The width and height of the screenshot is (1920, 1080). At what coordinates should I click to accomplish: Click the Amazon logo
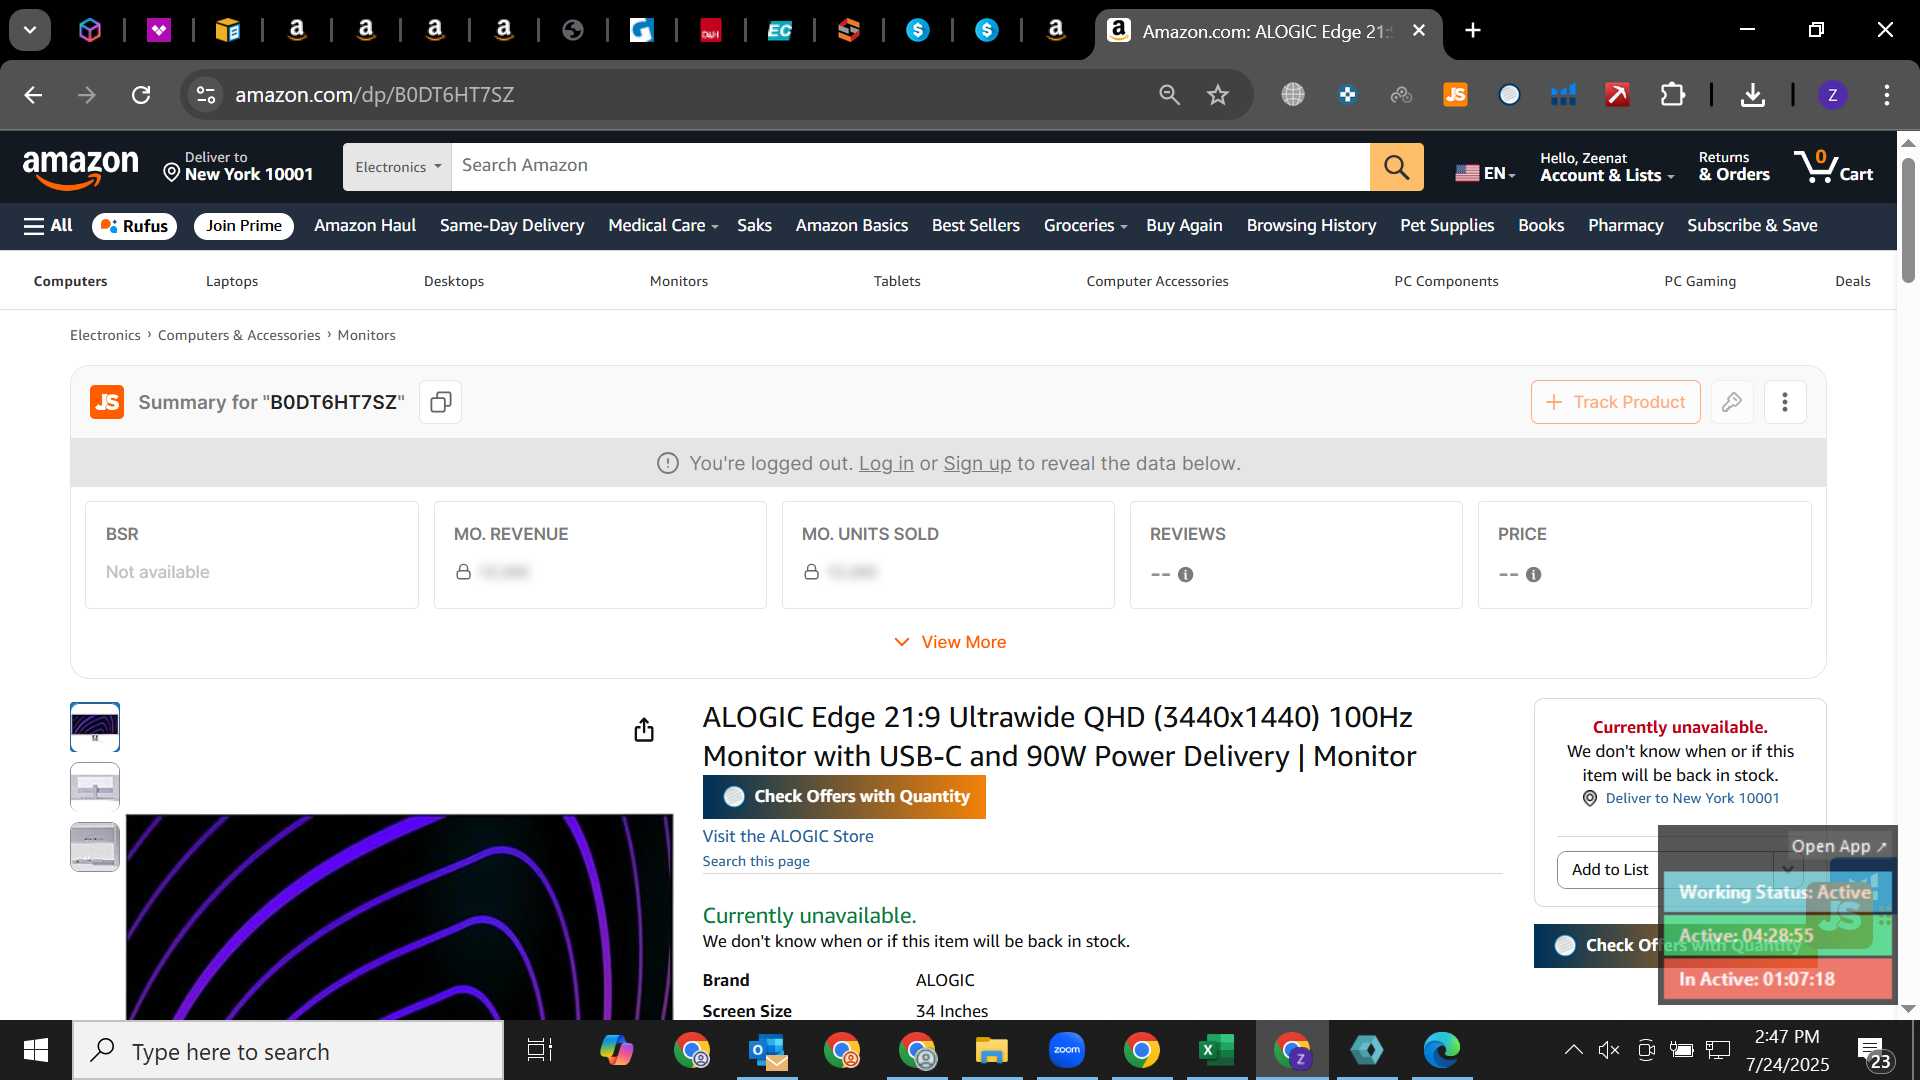point(81,167)
